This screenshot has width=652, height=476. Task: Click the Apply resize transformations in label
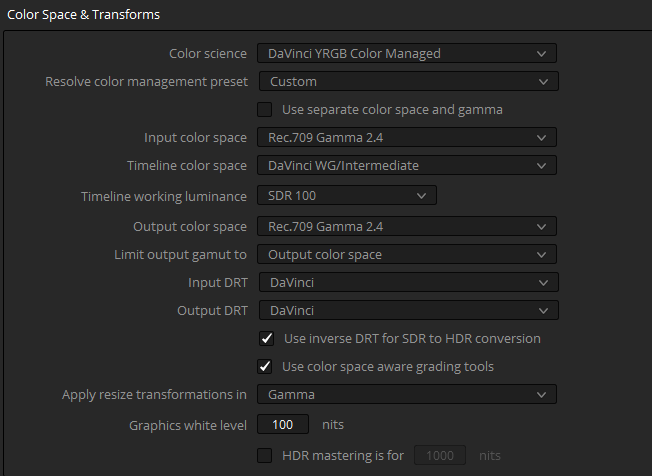click(154, 395)
